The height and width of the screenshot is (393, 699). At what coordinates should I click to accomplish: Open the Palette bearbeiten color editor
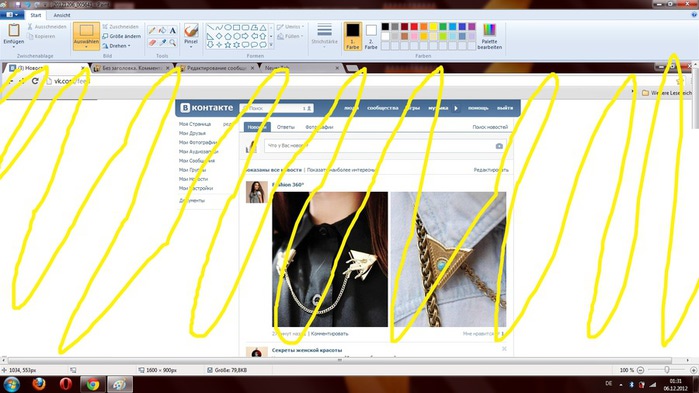[489, 37]
